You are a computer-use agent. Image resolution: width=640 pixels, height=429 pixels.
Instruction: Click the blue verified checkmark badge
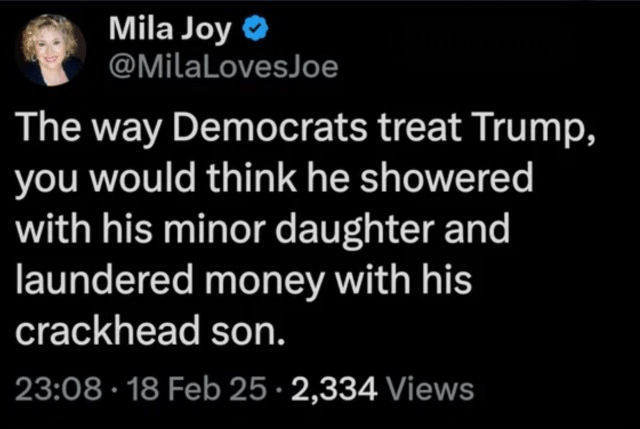click(257, 32)
